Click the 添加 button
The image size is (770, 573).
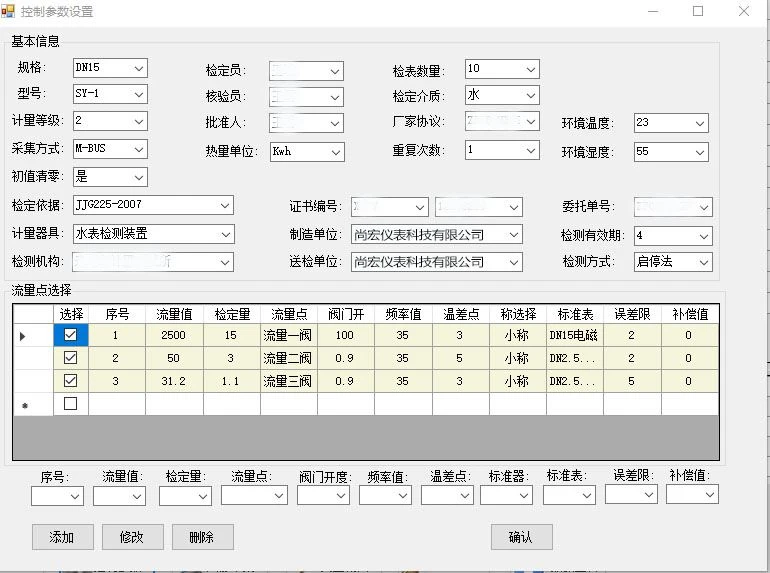tap(62, 537)
